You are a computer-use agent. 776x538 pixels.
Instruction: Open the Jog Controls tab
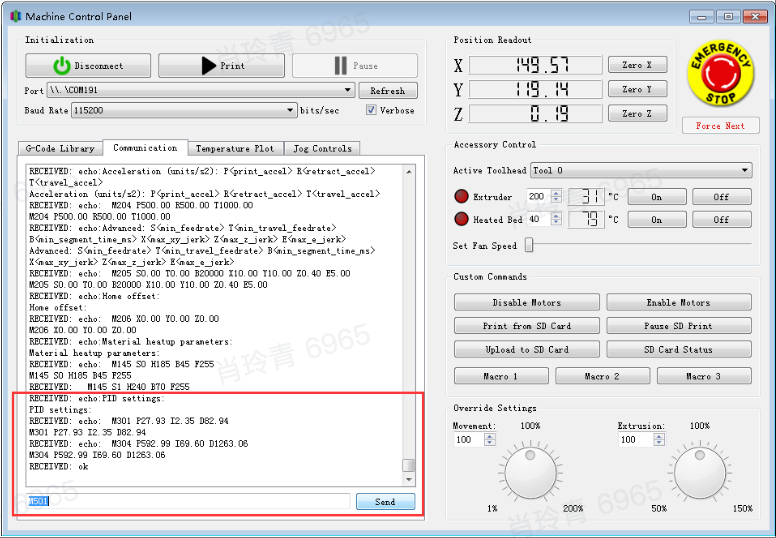pos(321,149)
